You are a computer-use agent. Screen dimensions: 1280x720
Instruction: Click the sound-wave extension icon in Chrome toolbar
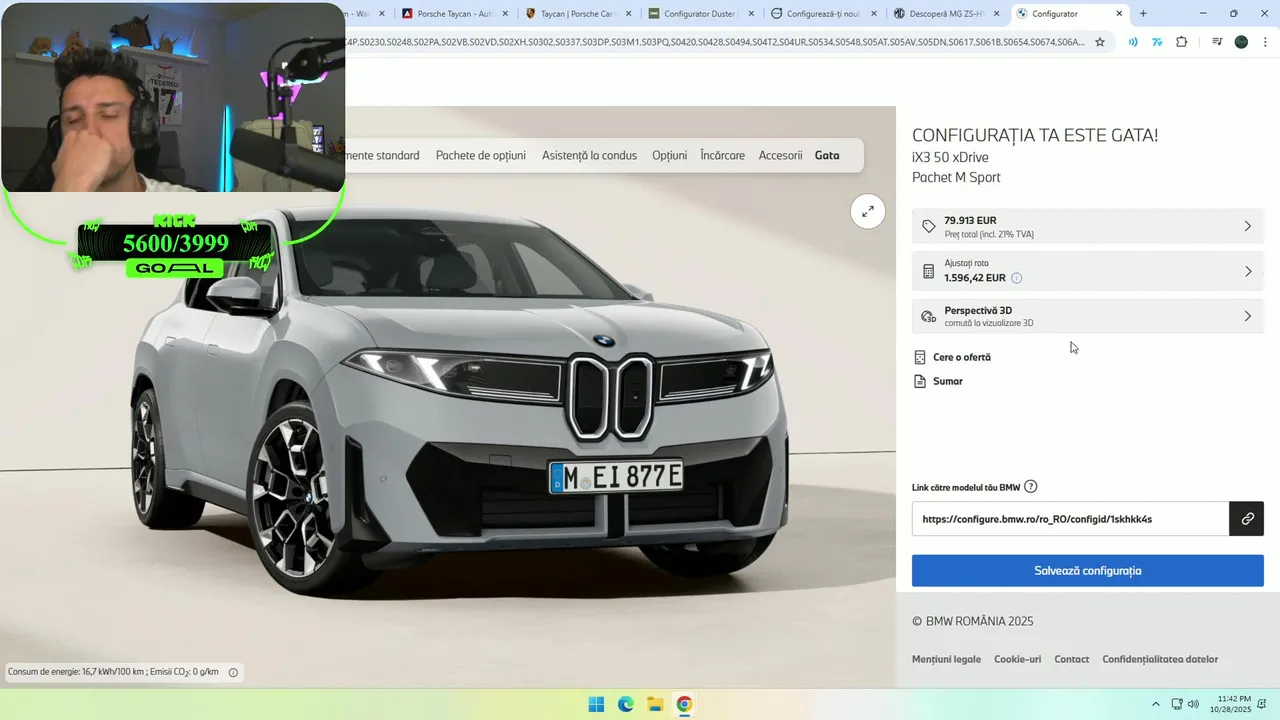point(1133,42)
